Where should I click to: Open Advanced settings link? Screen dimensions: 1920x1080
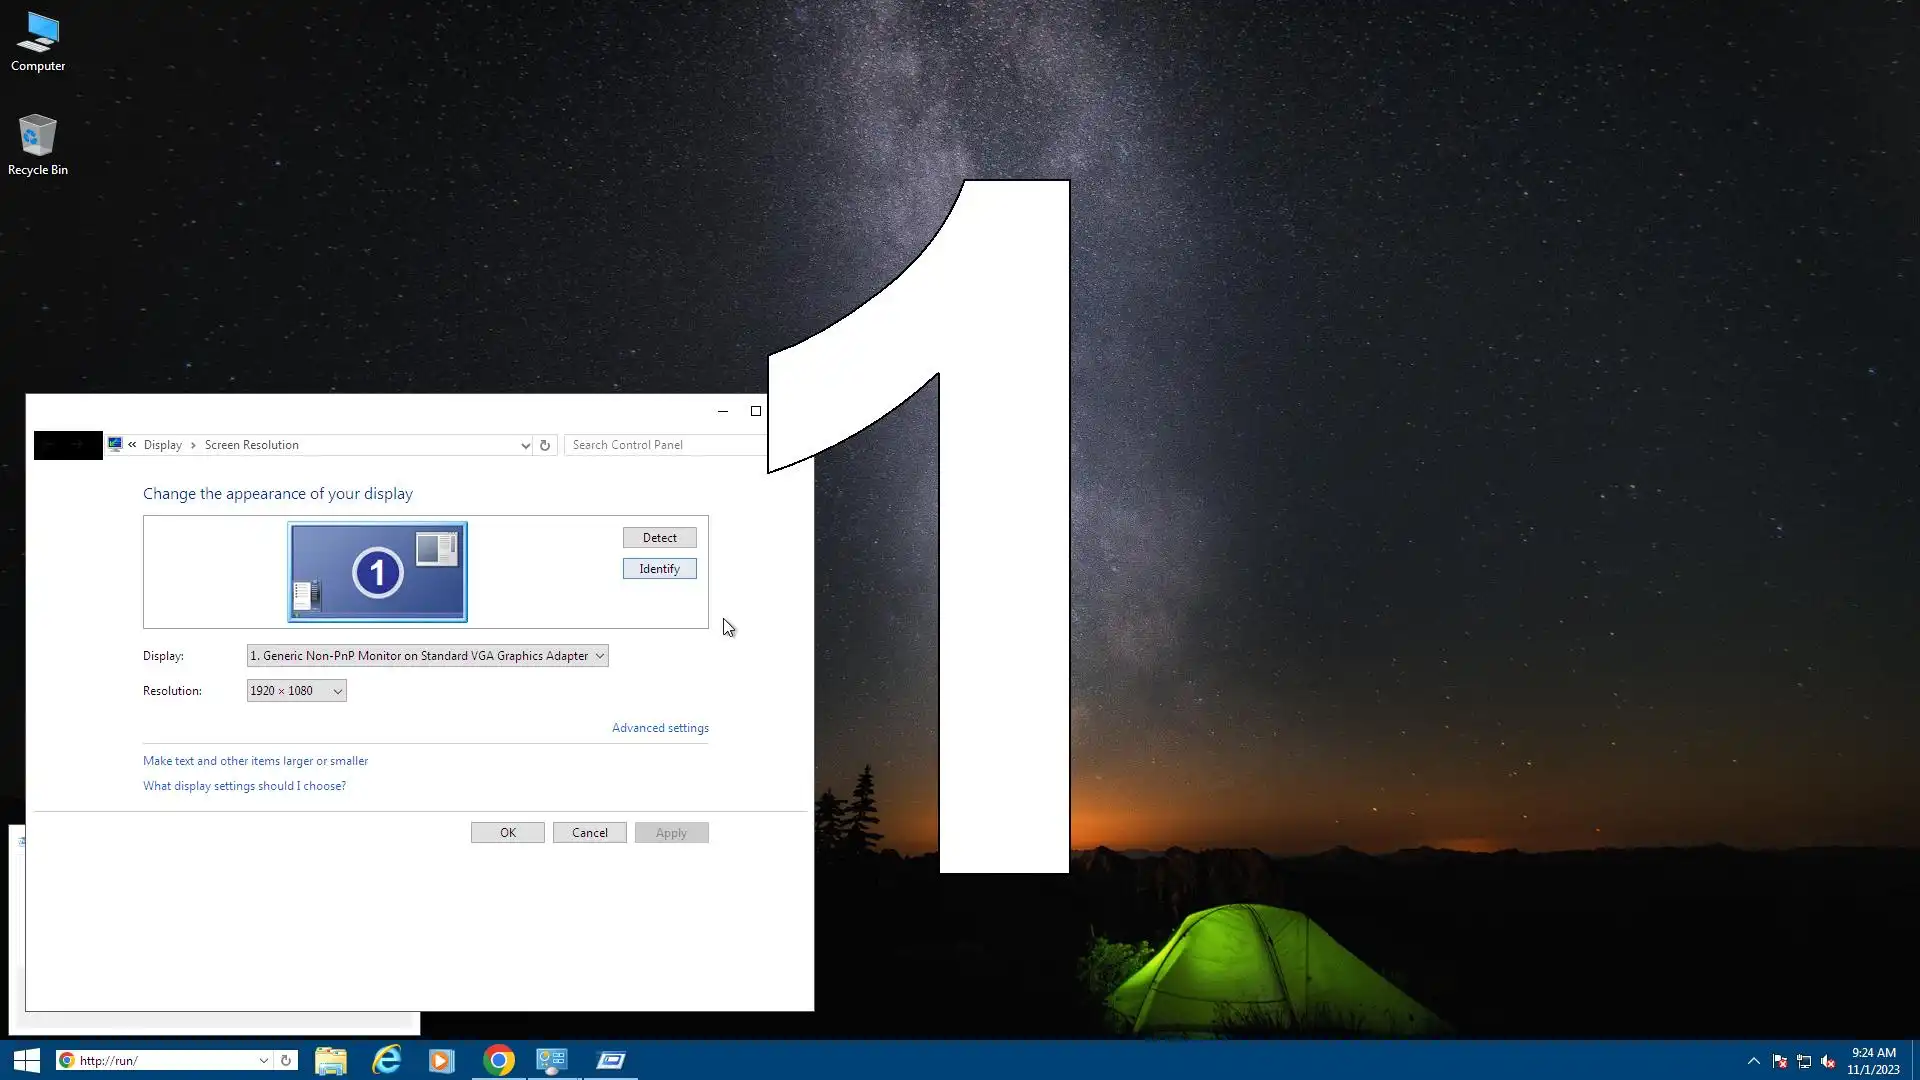pos(660,728)
